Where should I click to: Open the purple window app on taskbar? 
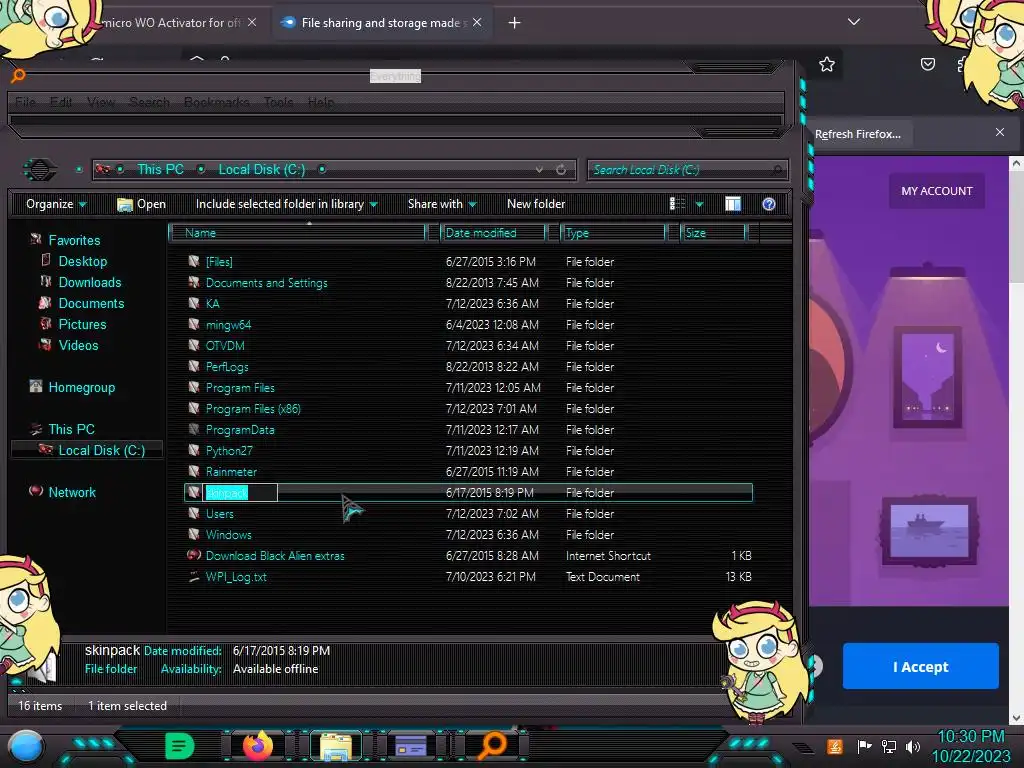tap(411, 746)
